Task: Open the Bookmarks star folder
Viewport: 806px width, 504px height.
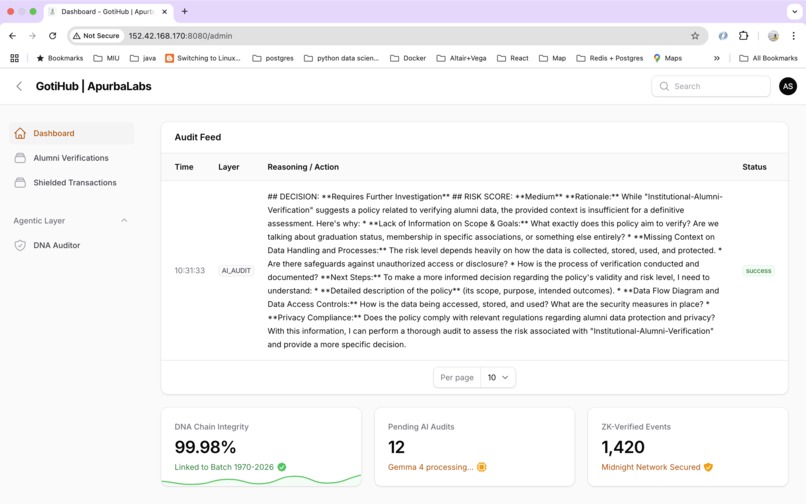Action: pos(60,58)
